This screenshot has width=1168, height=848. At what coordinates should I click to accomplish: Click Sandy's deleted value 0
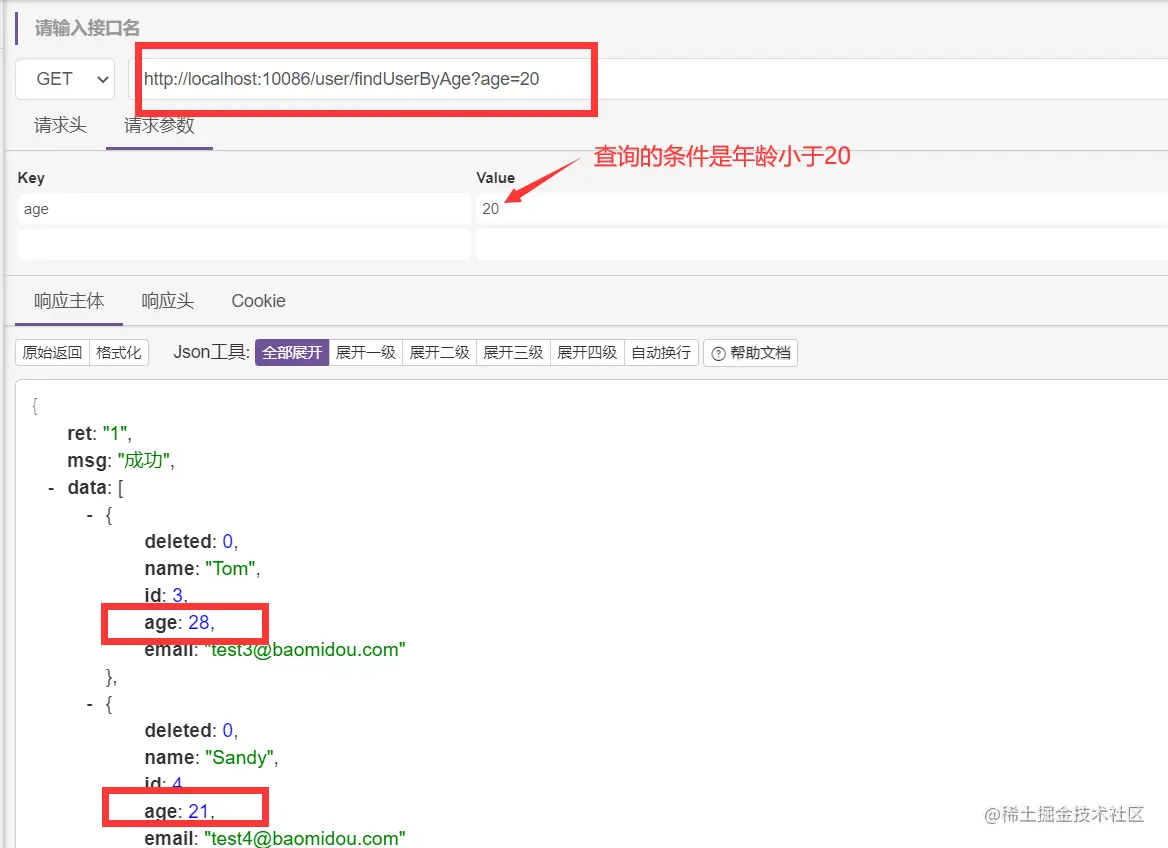click(228, 730)
